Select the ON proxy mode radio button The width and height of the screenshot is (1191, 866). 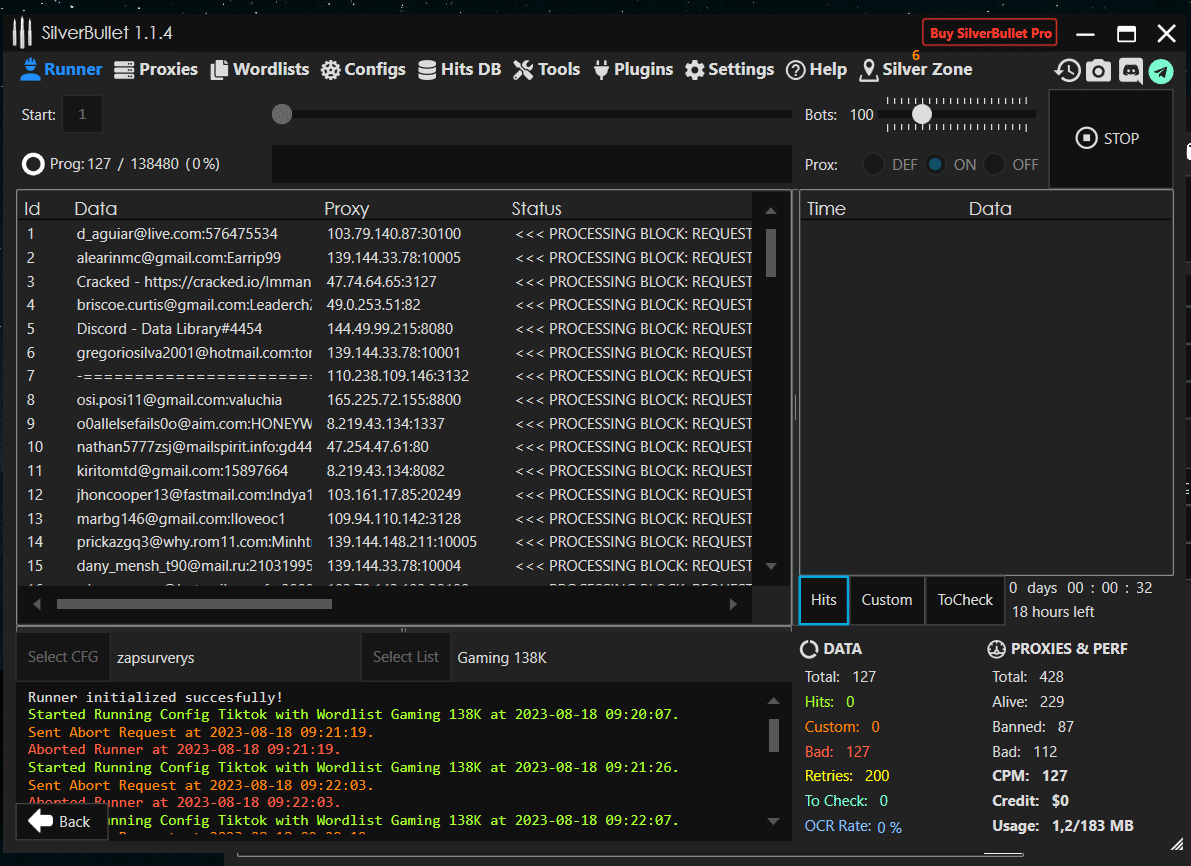[x=935, y=165]
